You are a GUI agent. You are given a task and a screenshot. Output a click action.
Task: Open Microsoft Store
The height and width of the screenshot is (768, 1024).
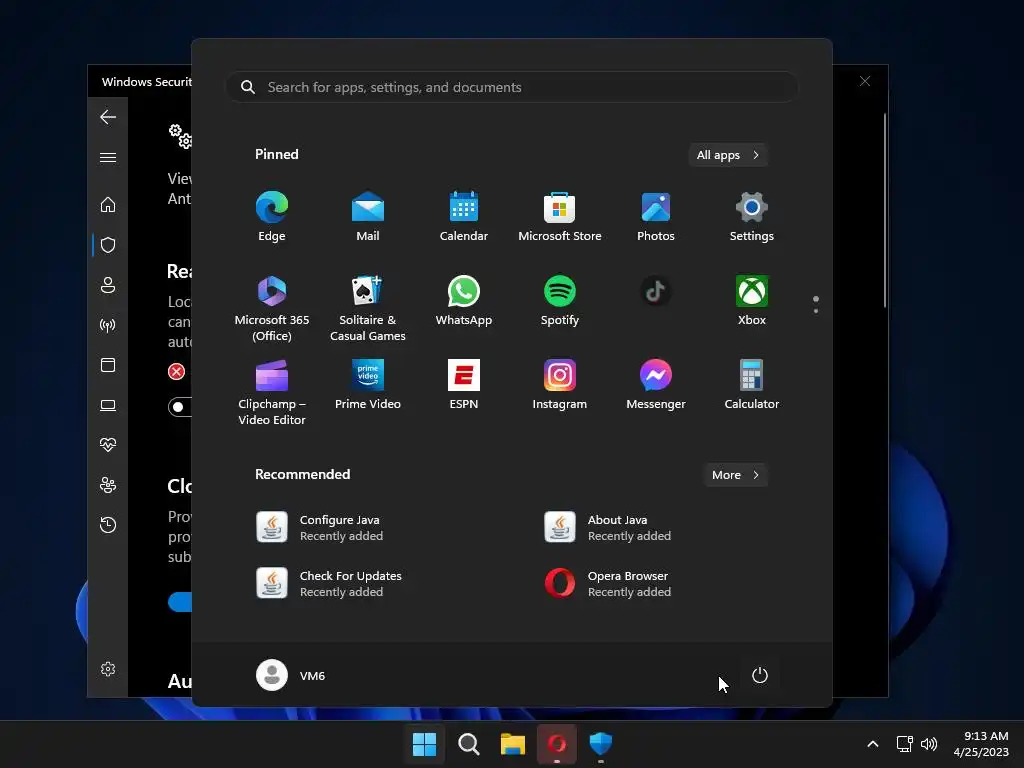[560, 216]
